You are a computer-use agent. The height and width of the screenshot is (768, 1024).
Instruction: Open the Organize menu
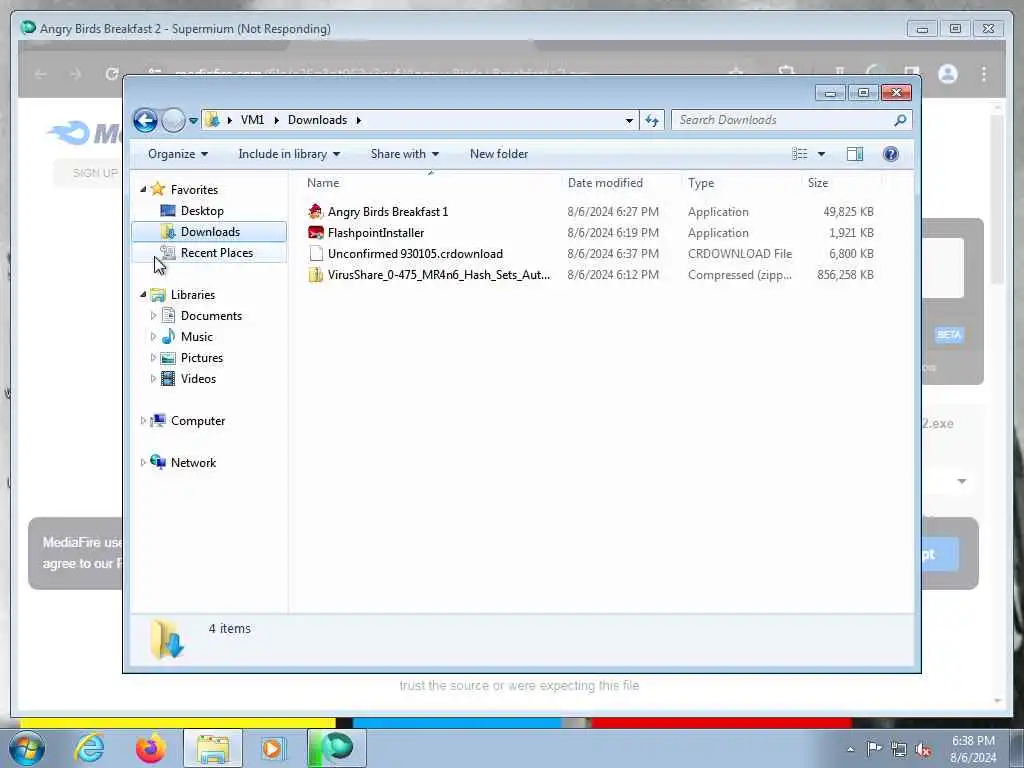pyautogui.click(x=178, y=154)
